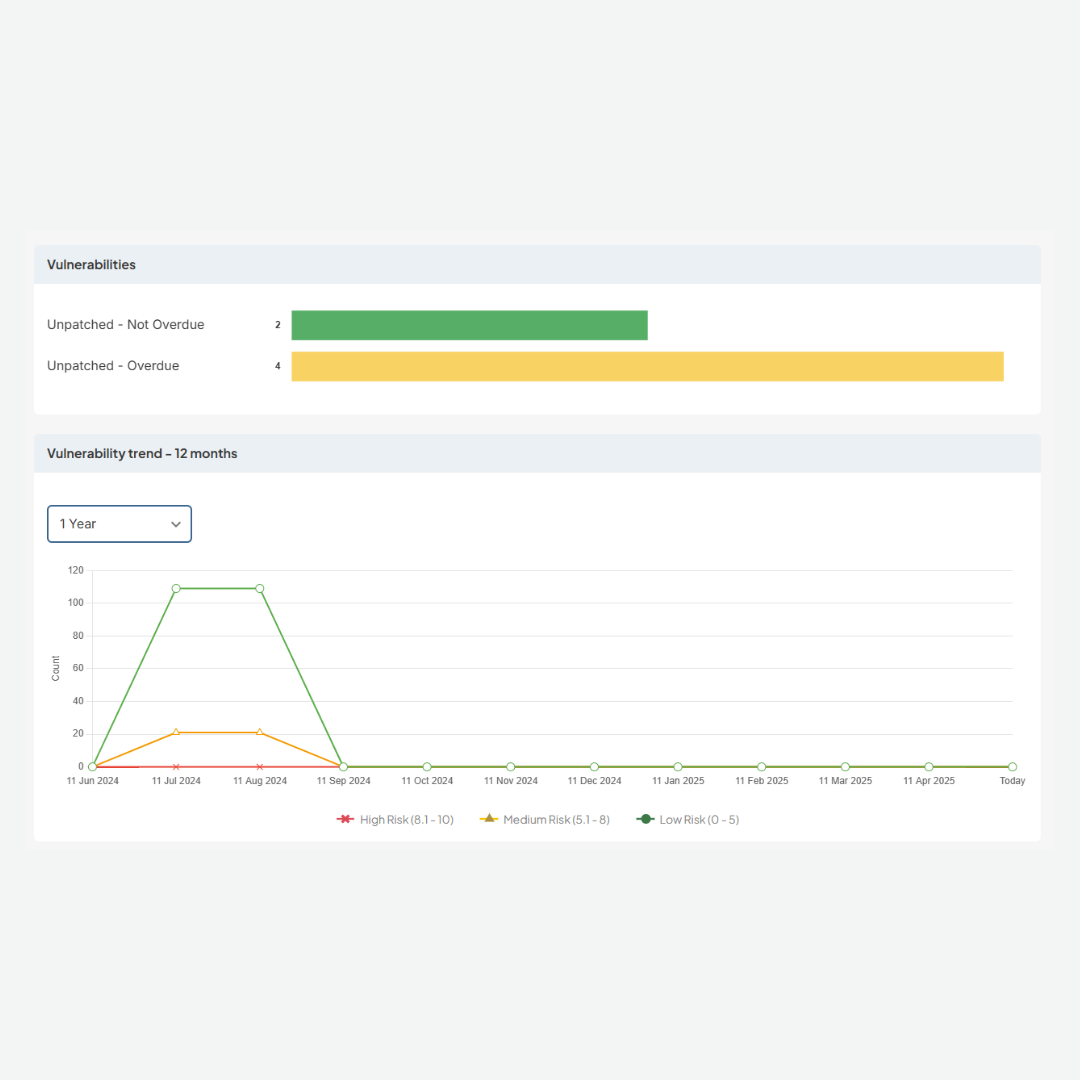Select High Risk cross marker at 11 Aug 2024

(260, 767)
